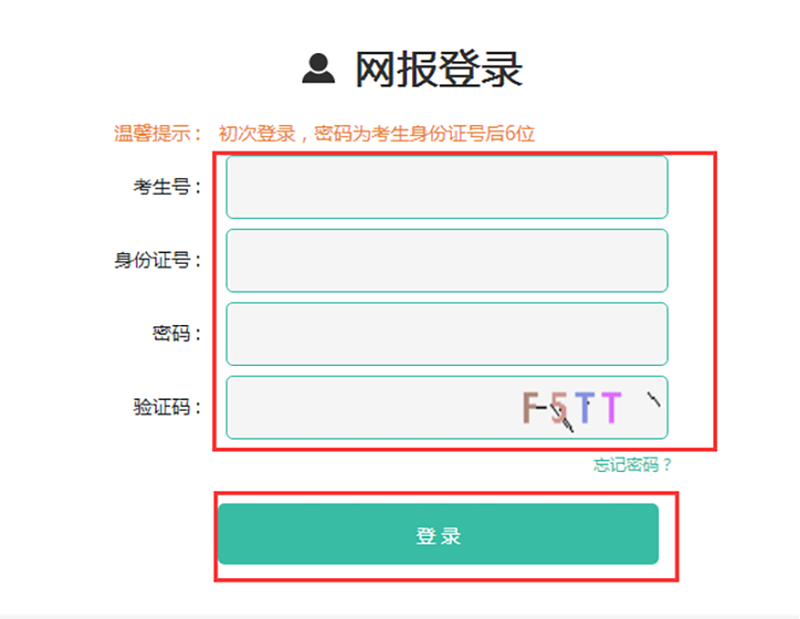The image size is (800, 619).
Task: Click the 密码 field label
Action: point(175,331)
